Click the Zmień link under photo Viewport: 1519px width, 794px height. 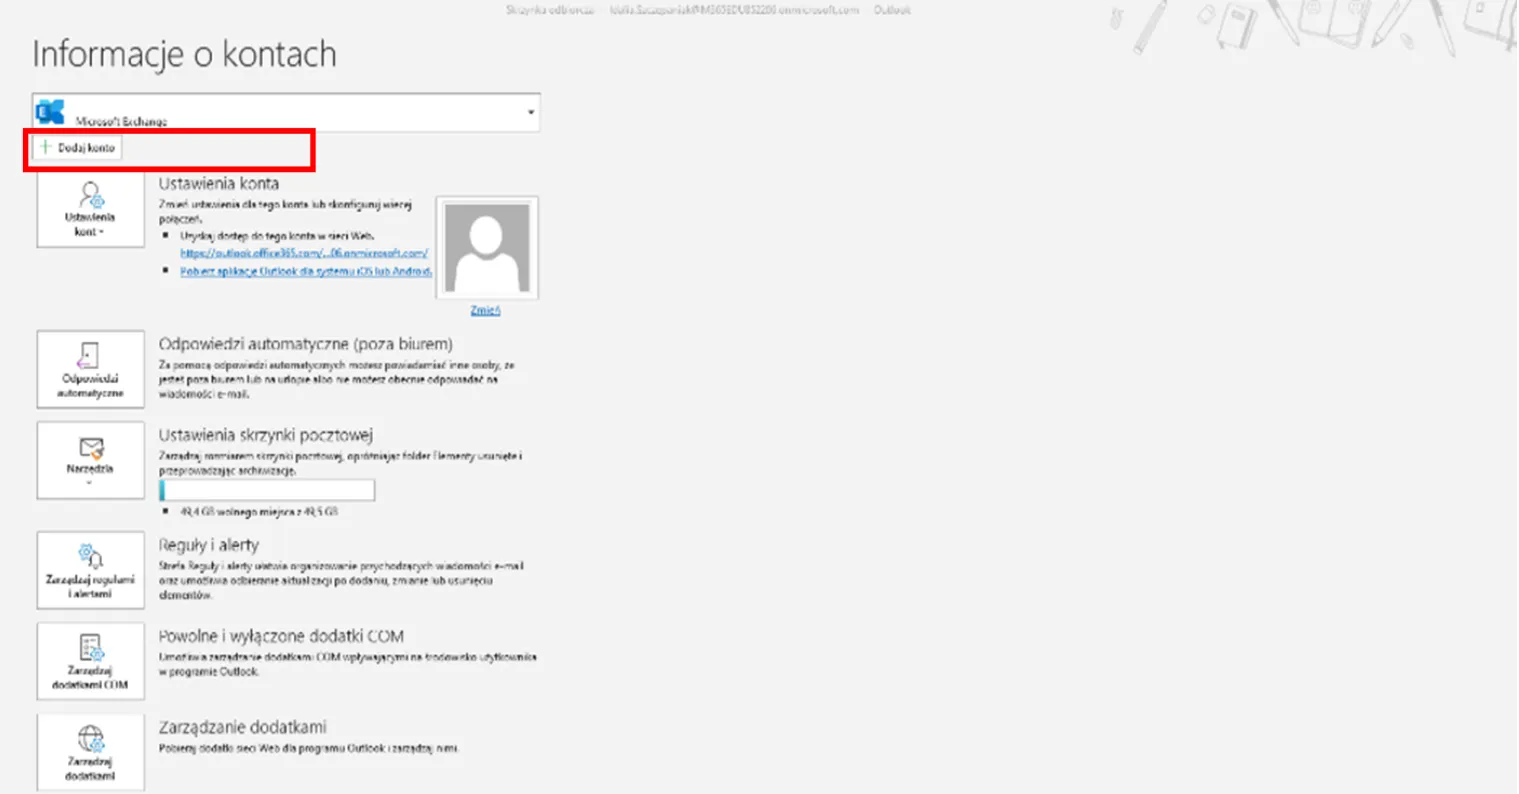(x=485, y=311)
